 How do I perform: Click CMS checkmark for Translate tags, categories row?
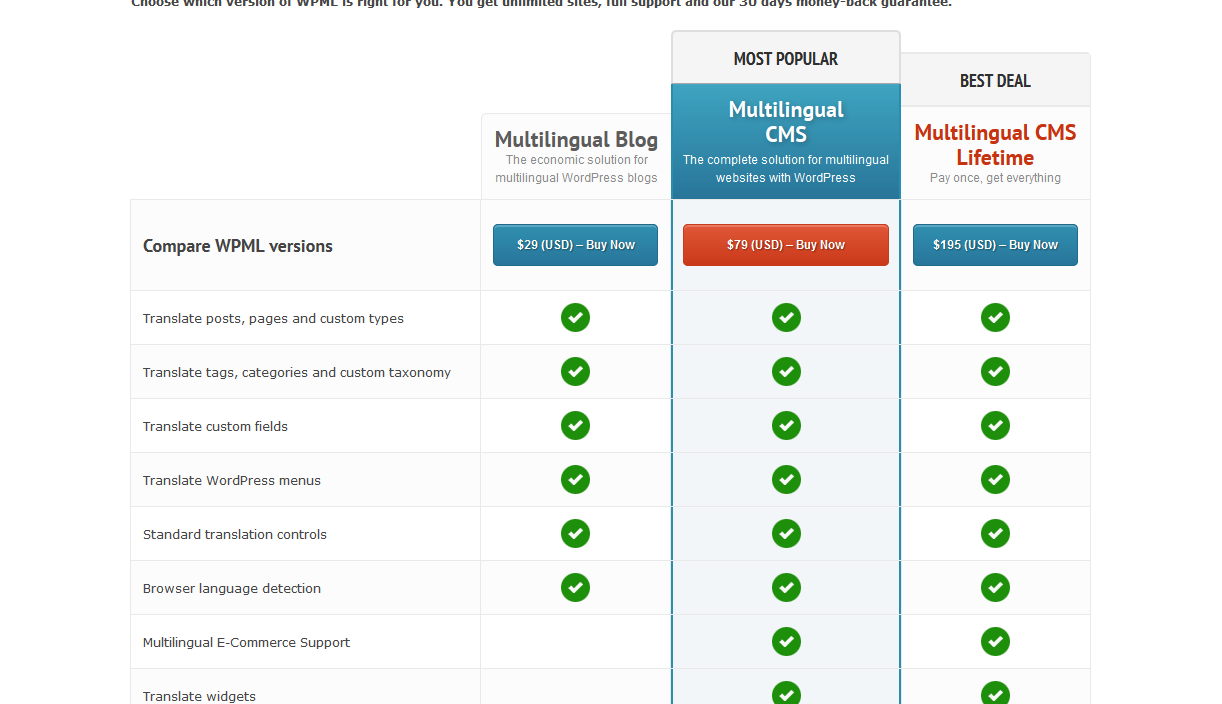click(786, 372)
